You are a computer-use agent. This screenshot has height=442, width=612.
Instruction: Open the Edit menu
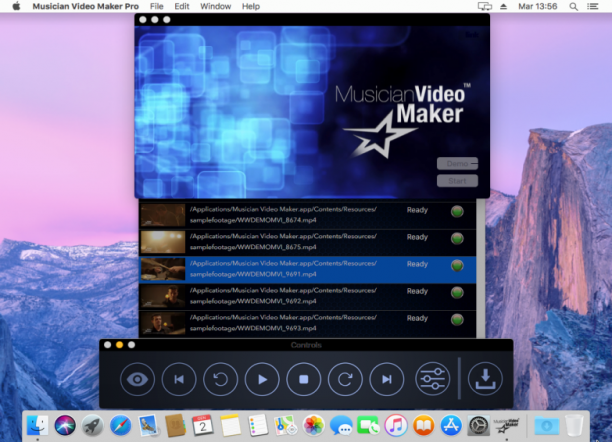(181, 6)
